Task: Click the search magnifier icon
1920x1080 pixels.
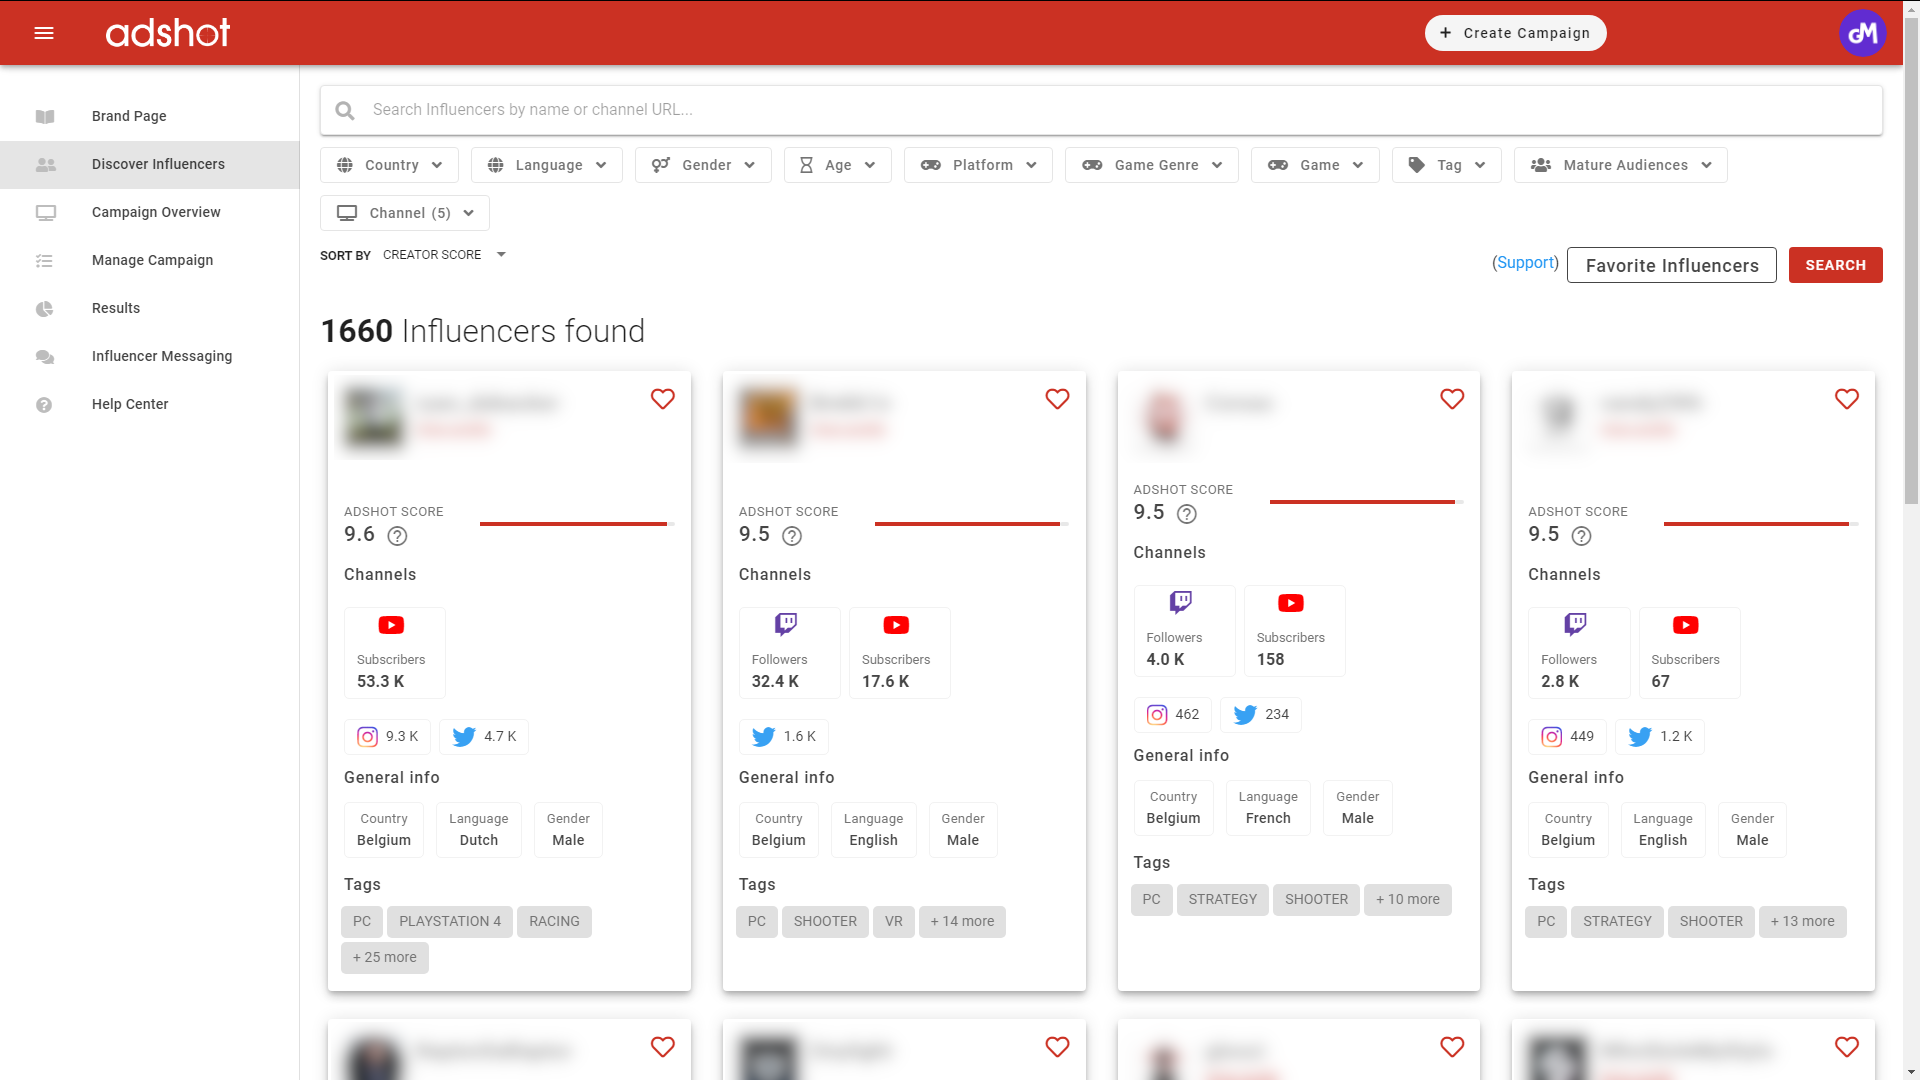Action: click(x=345, y=110)
